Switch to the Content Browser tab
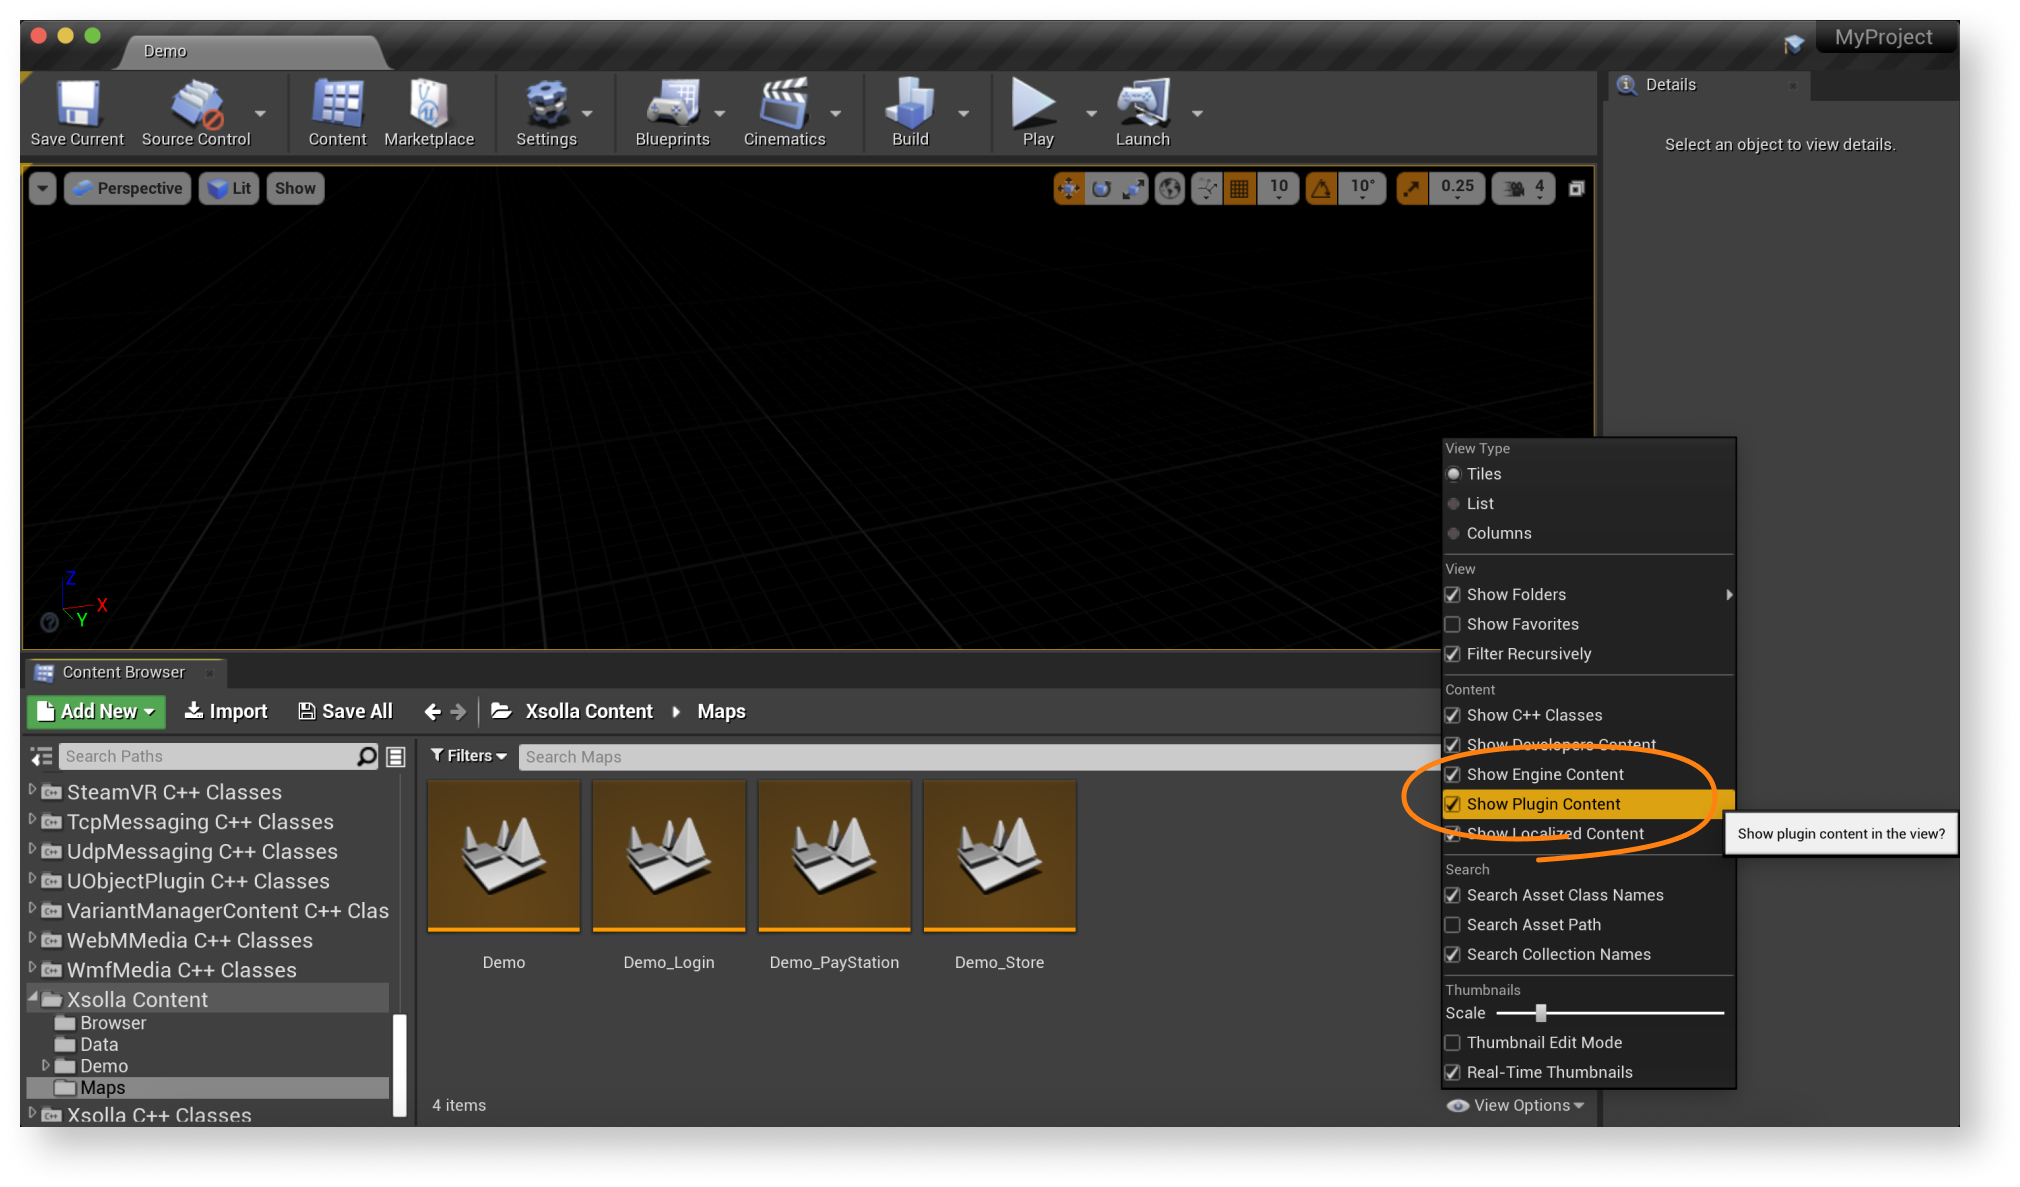The height and width of the screenshot is (1187, 2020). pyautogui.click(x=123, y=672)
